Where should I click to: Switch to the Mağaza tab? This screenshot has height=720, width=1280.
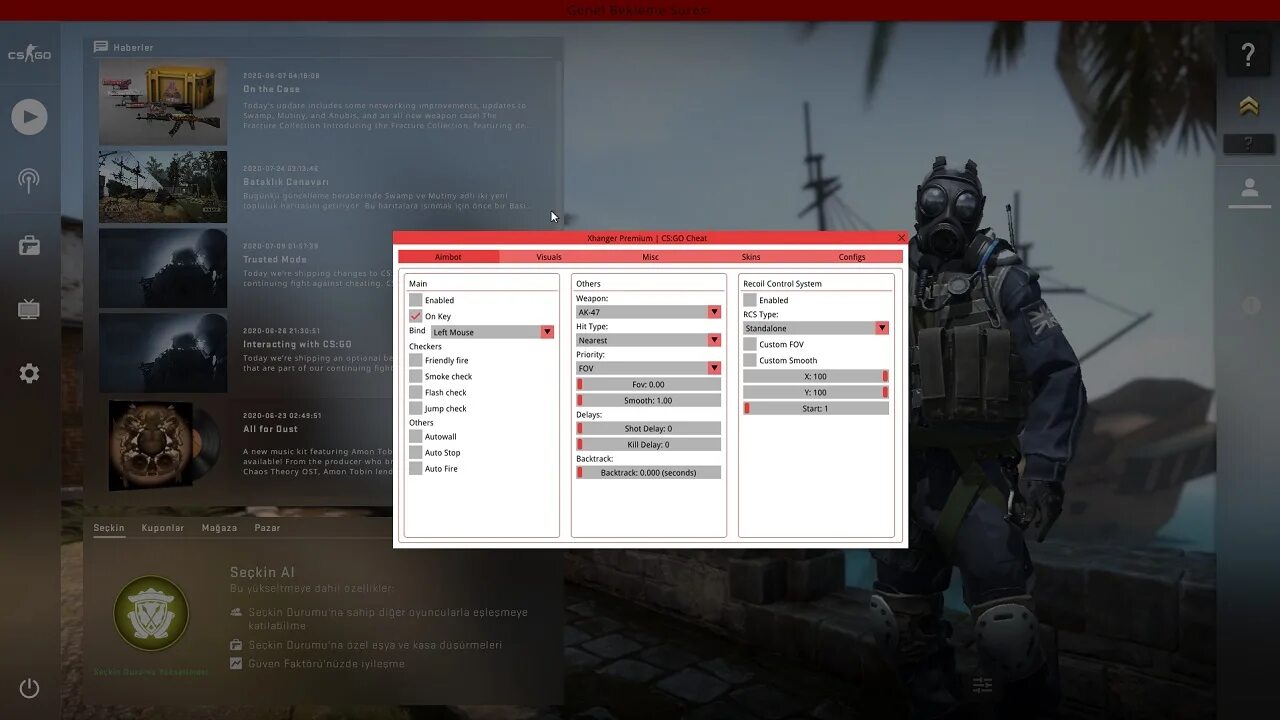(x=219, y=528)
